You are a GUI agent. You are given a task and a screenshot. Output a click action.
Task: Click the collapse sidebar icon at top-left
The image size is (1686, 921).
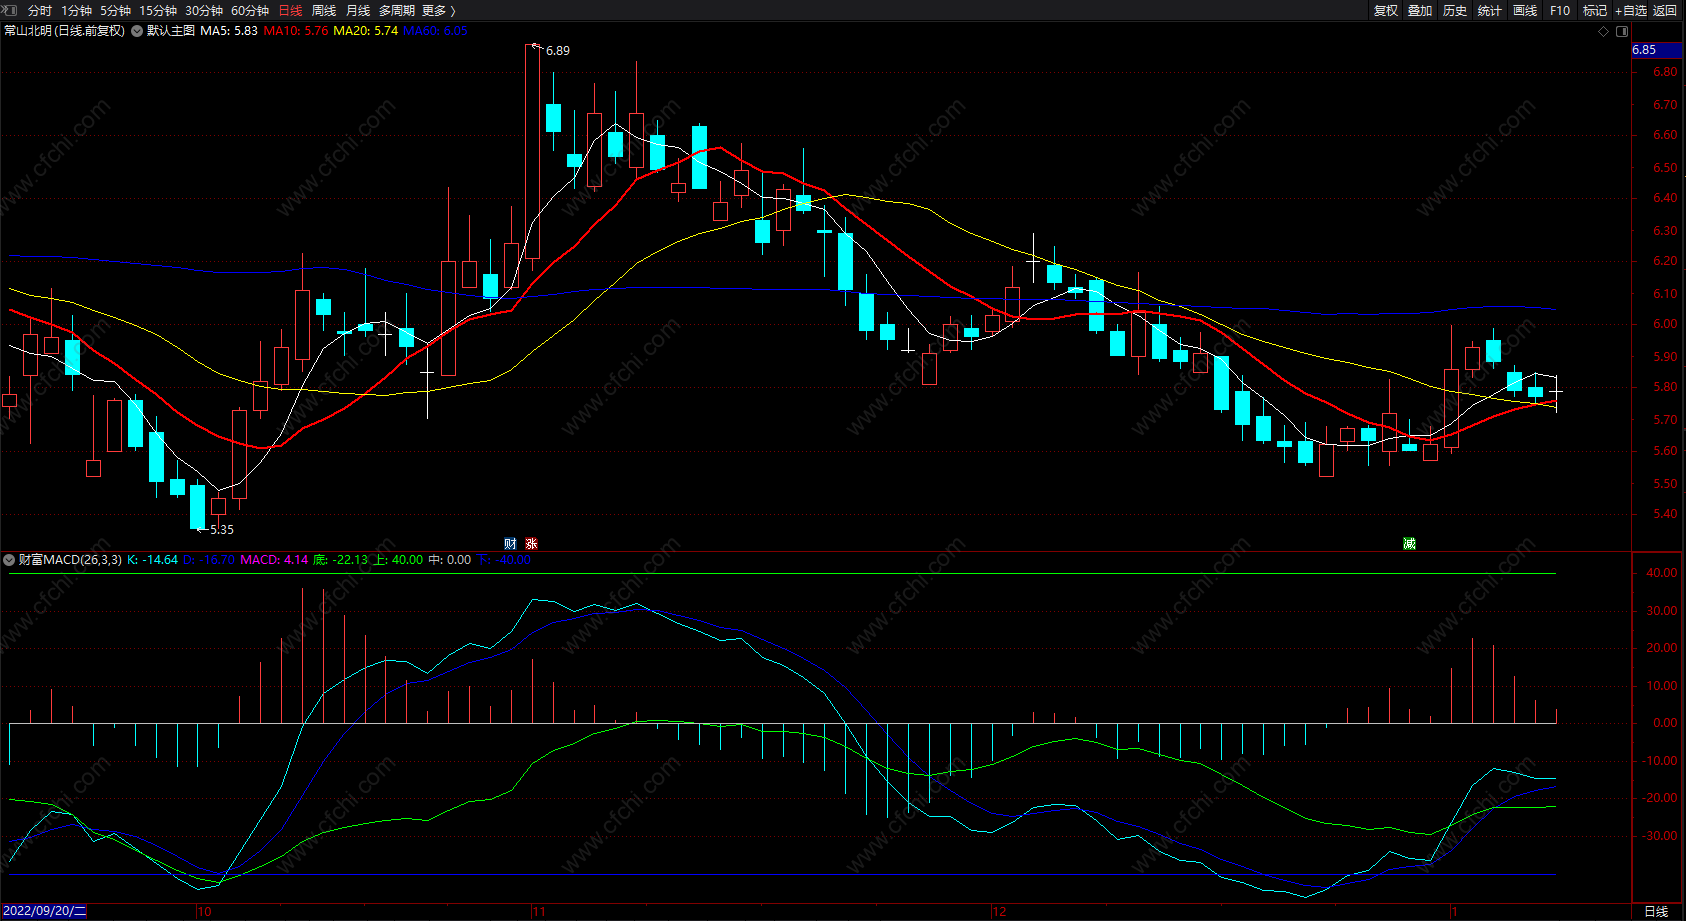[10, 10]
